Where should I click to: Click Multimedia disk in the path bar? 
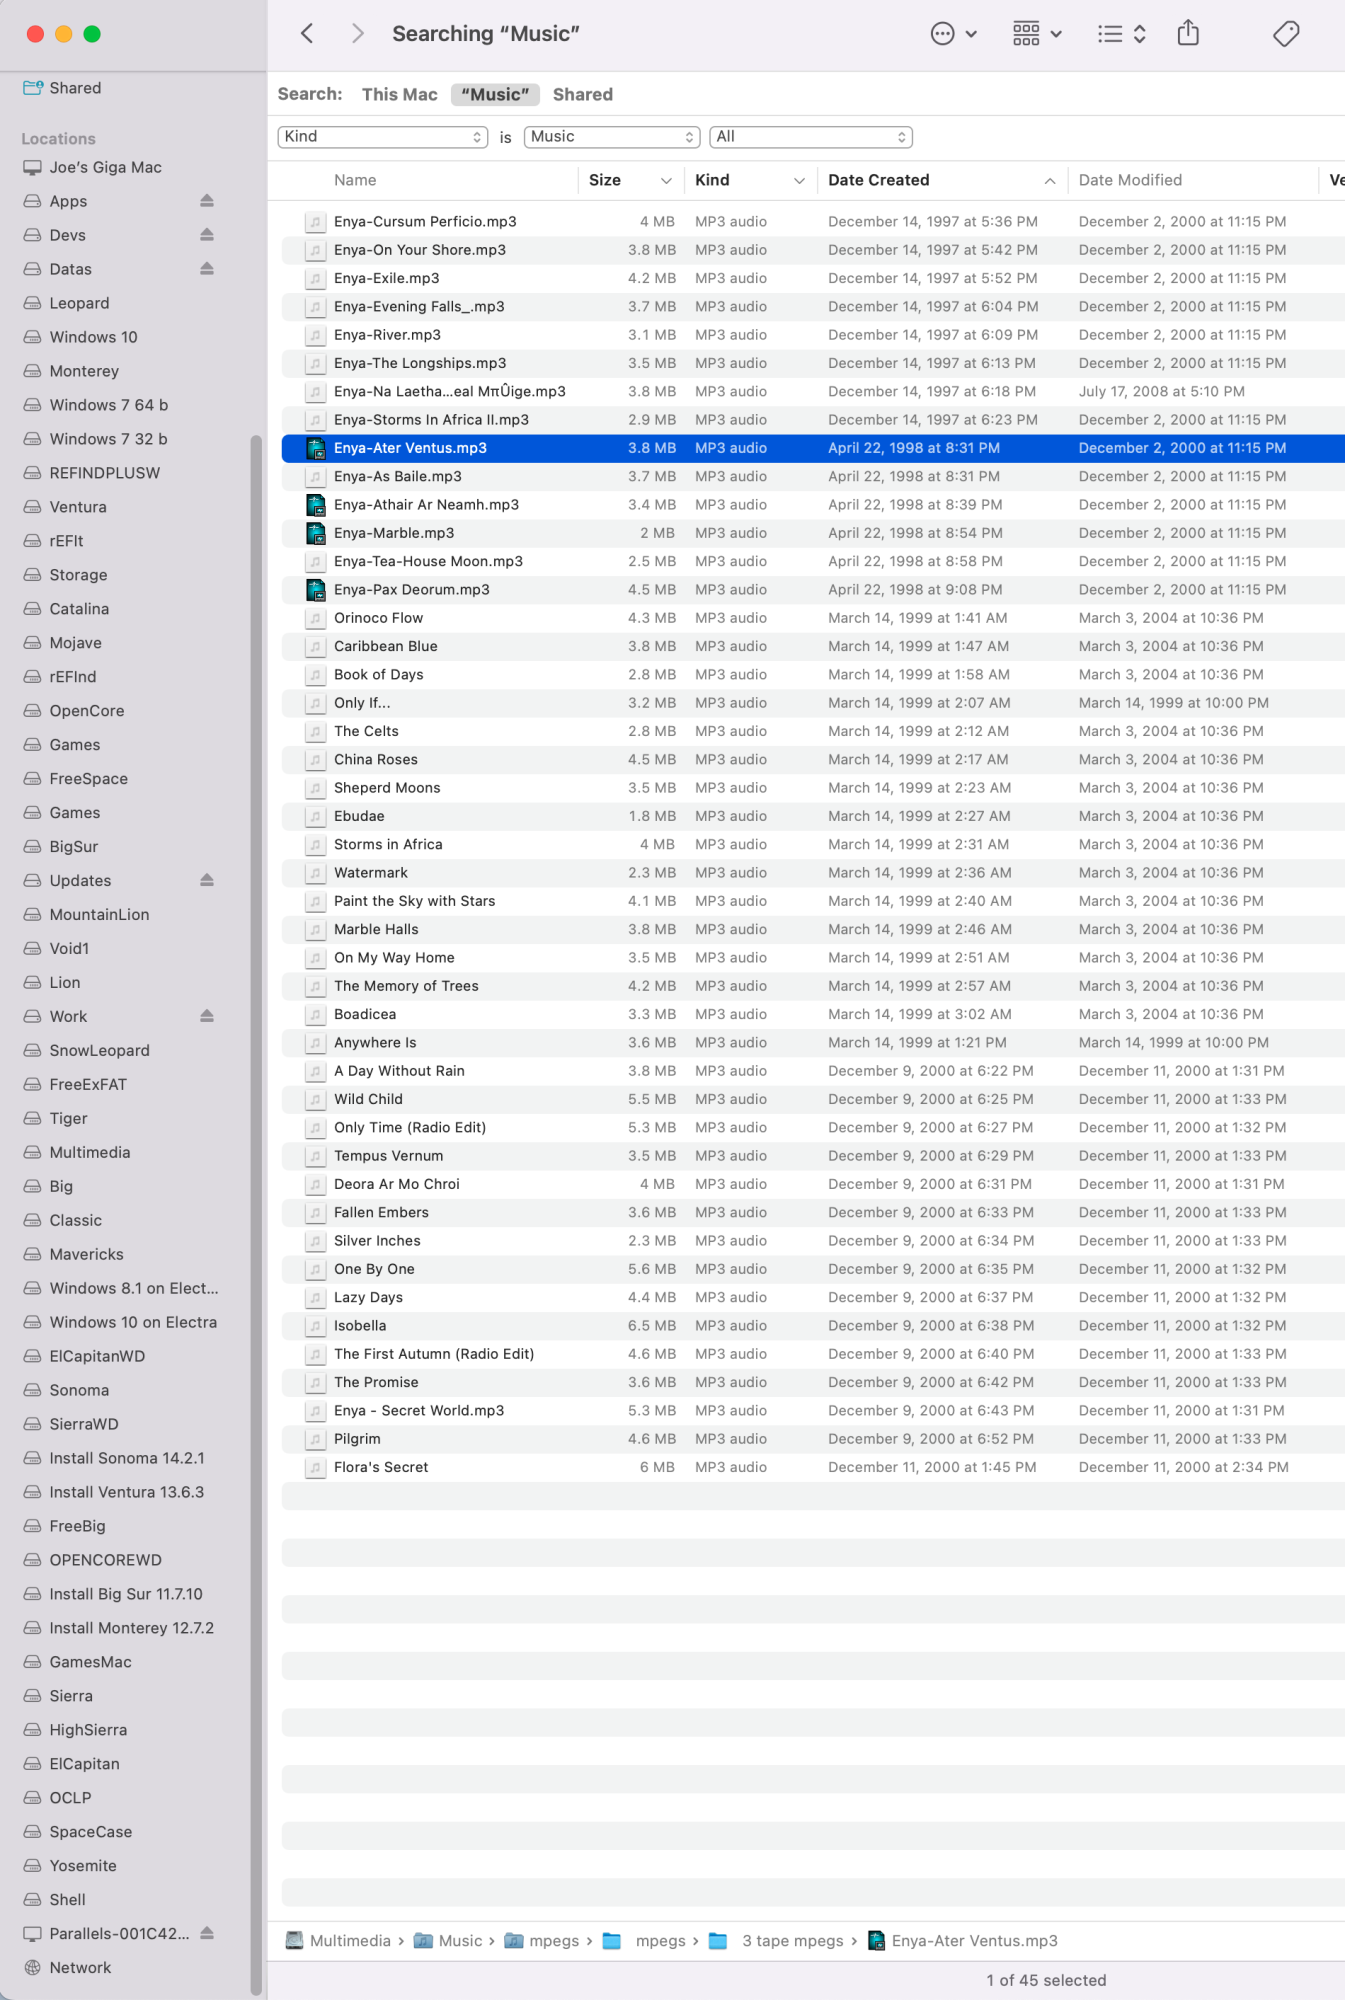(x=338, y=1941)
